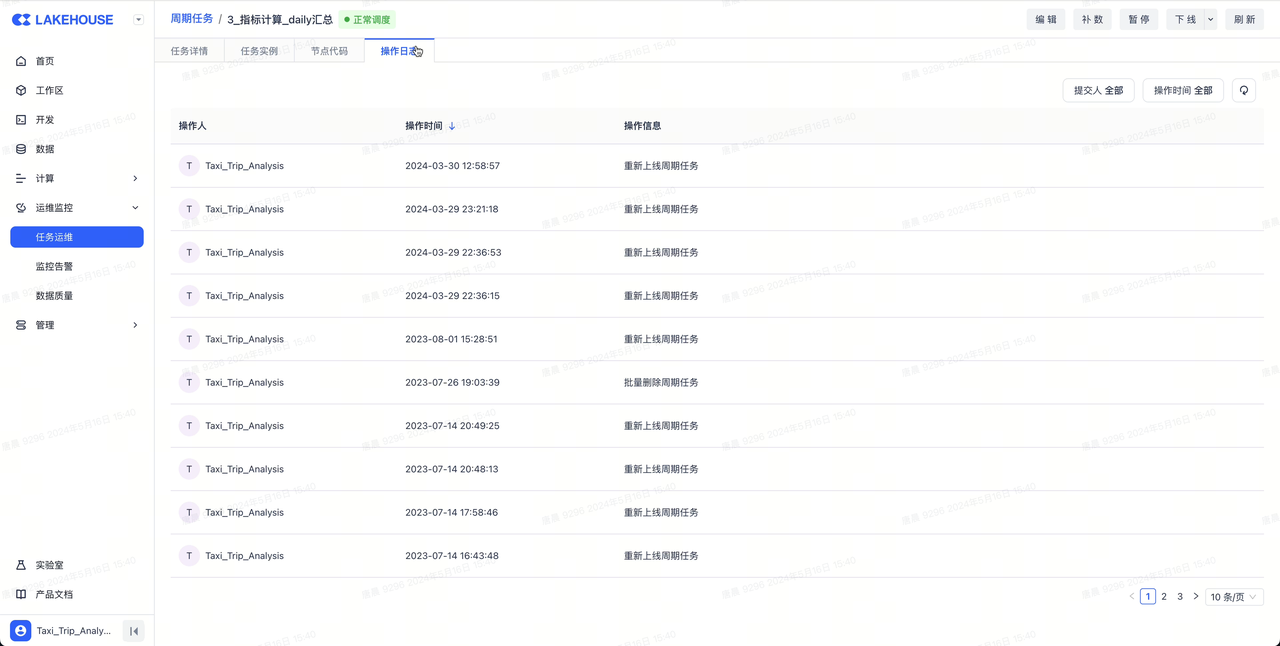This screenshot has height=646, width=1280.
Task: Open the workspace cube icon
Action: click(21, 90)
